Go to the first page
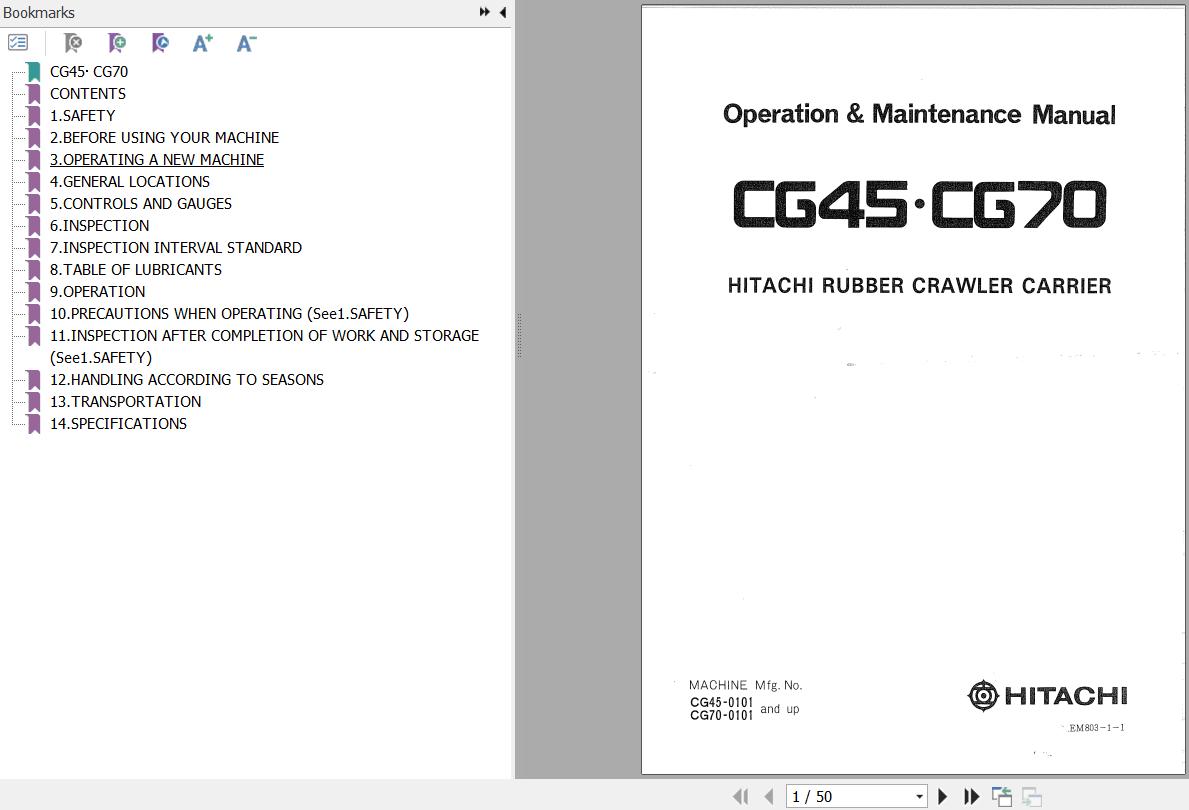 (740, 796)
